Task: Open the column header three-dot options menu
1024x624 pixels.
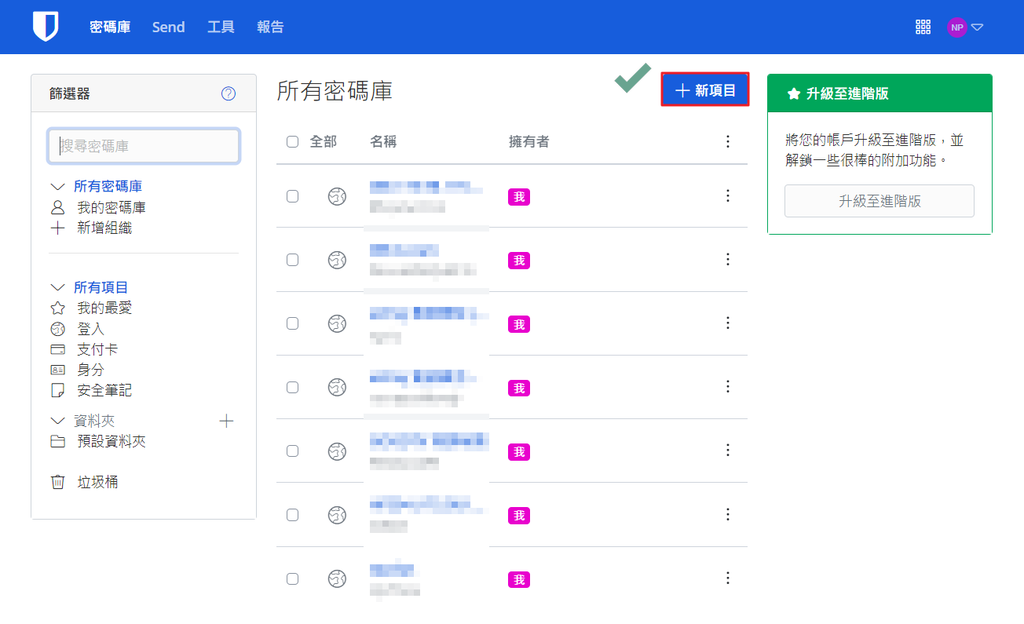Action: [x=728, y=142]
